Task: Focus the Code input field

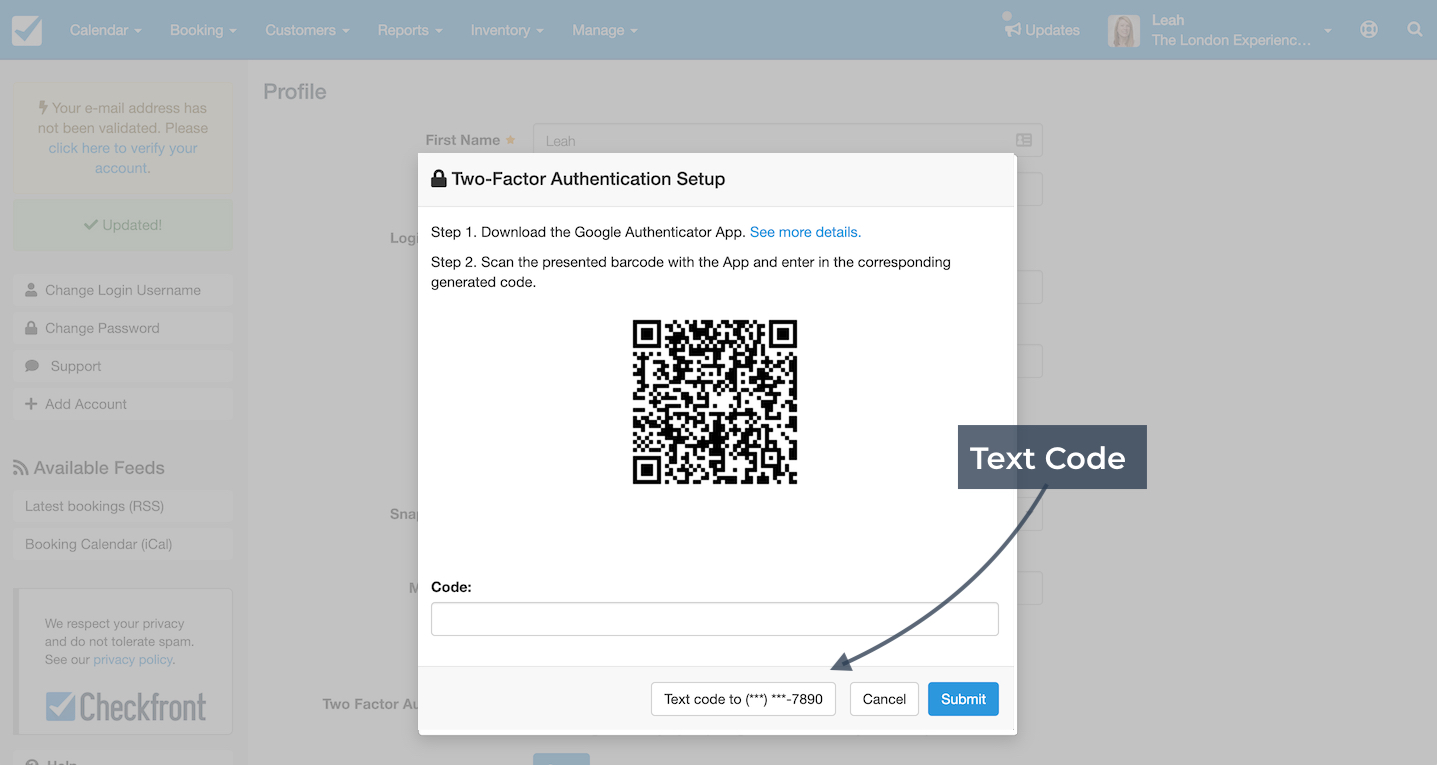Action: (x=715, y=619)
